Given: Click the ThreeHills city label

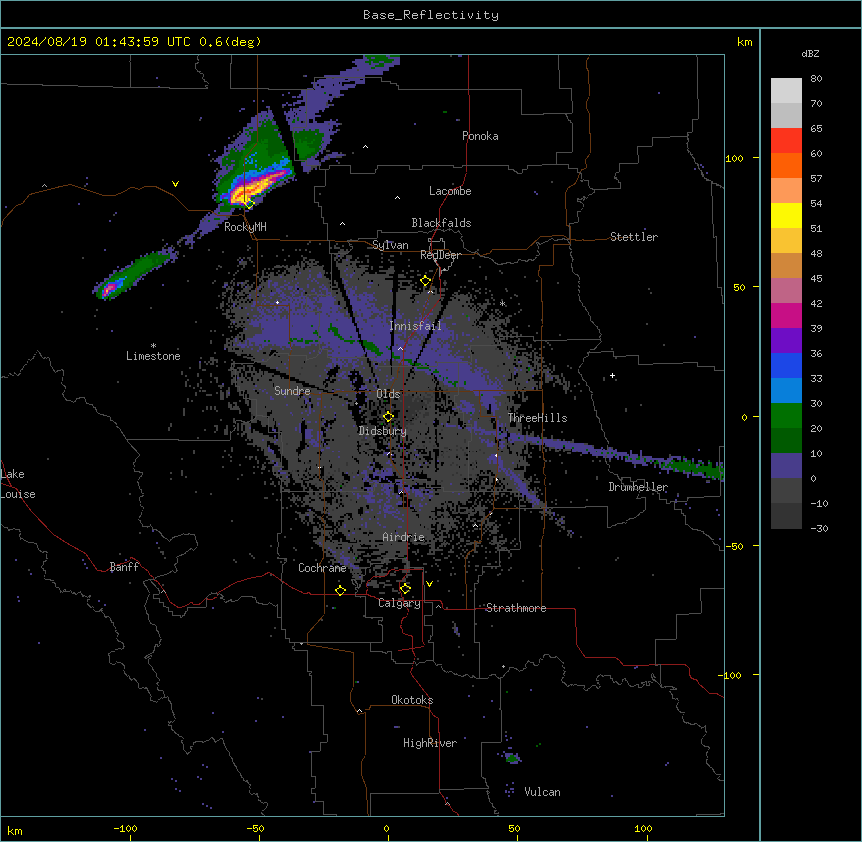Looking at the screenshot, I should (537, 418).
